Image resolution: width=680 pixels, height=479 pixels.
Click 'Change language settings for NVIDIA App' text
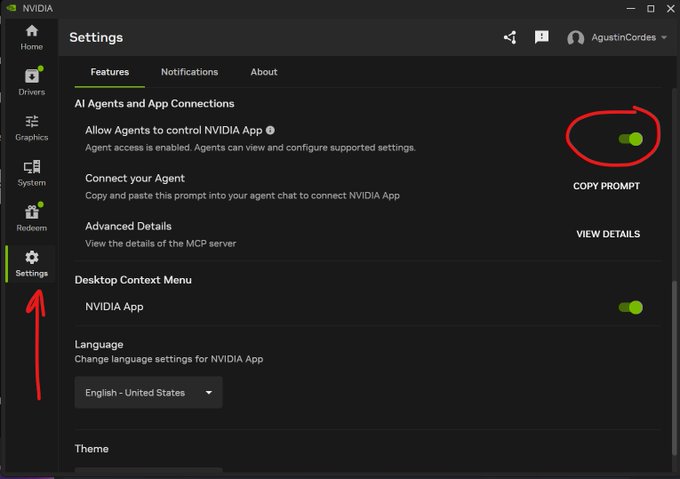click(169, 359)
